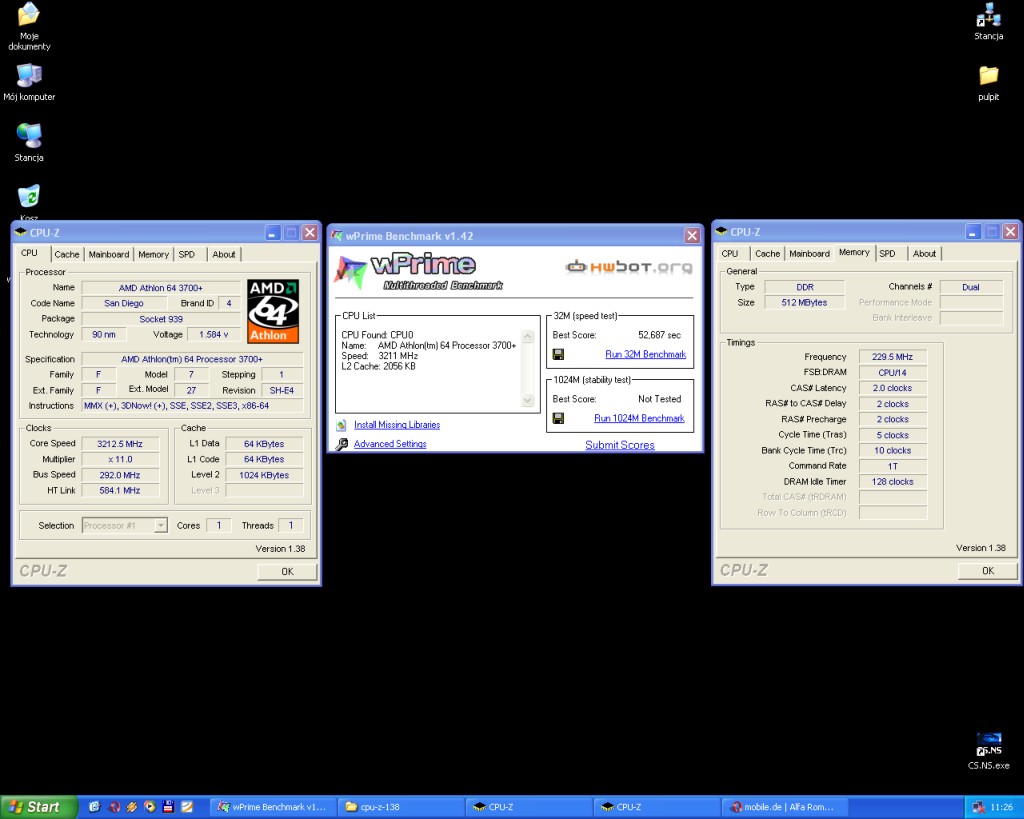Open SPD tab in right CPU-Z window
The width and height of the screenshot is (1024, 819).
(x=887, y=253)
